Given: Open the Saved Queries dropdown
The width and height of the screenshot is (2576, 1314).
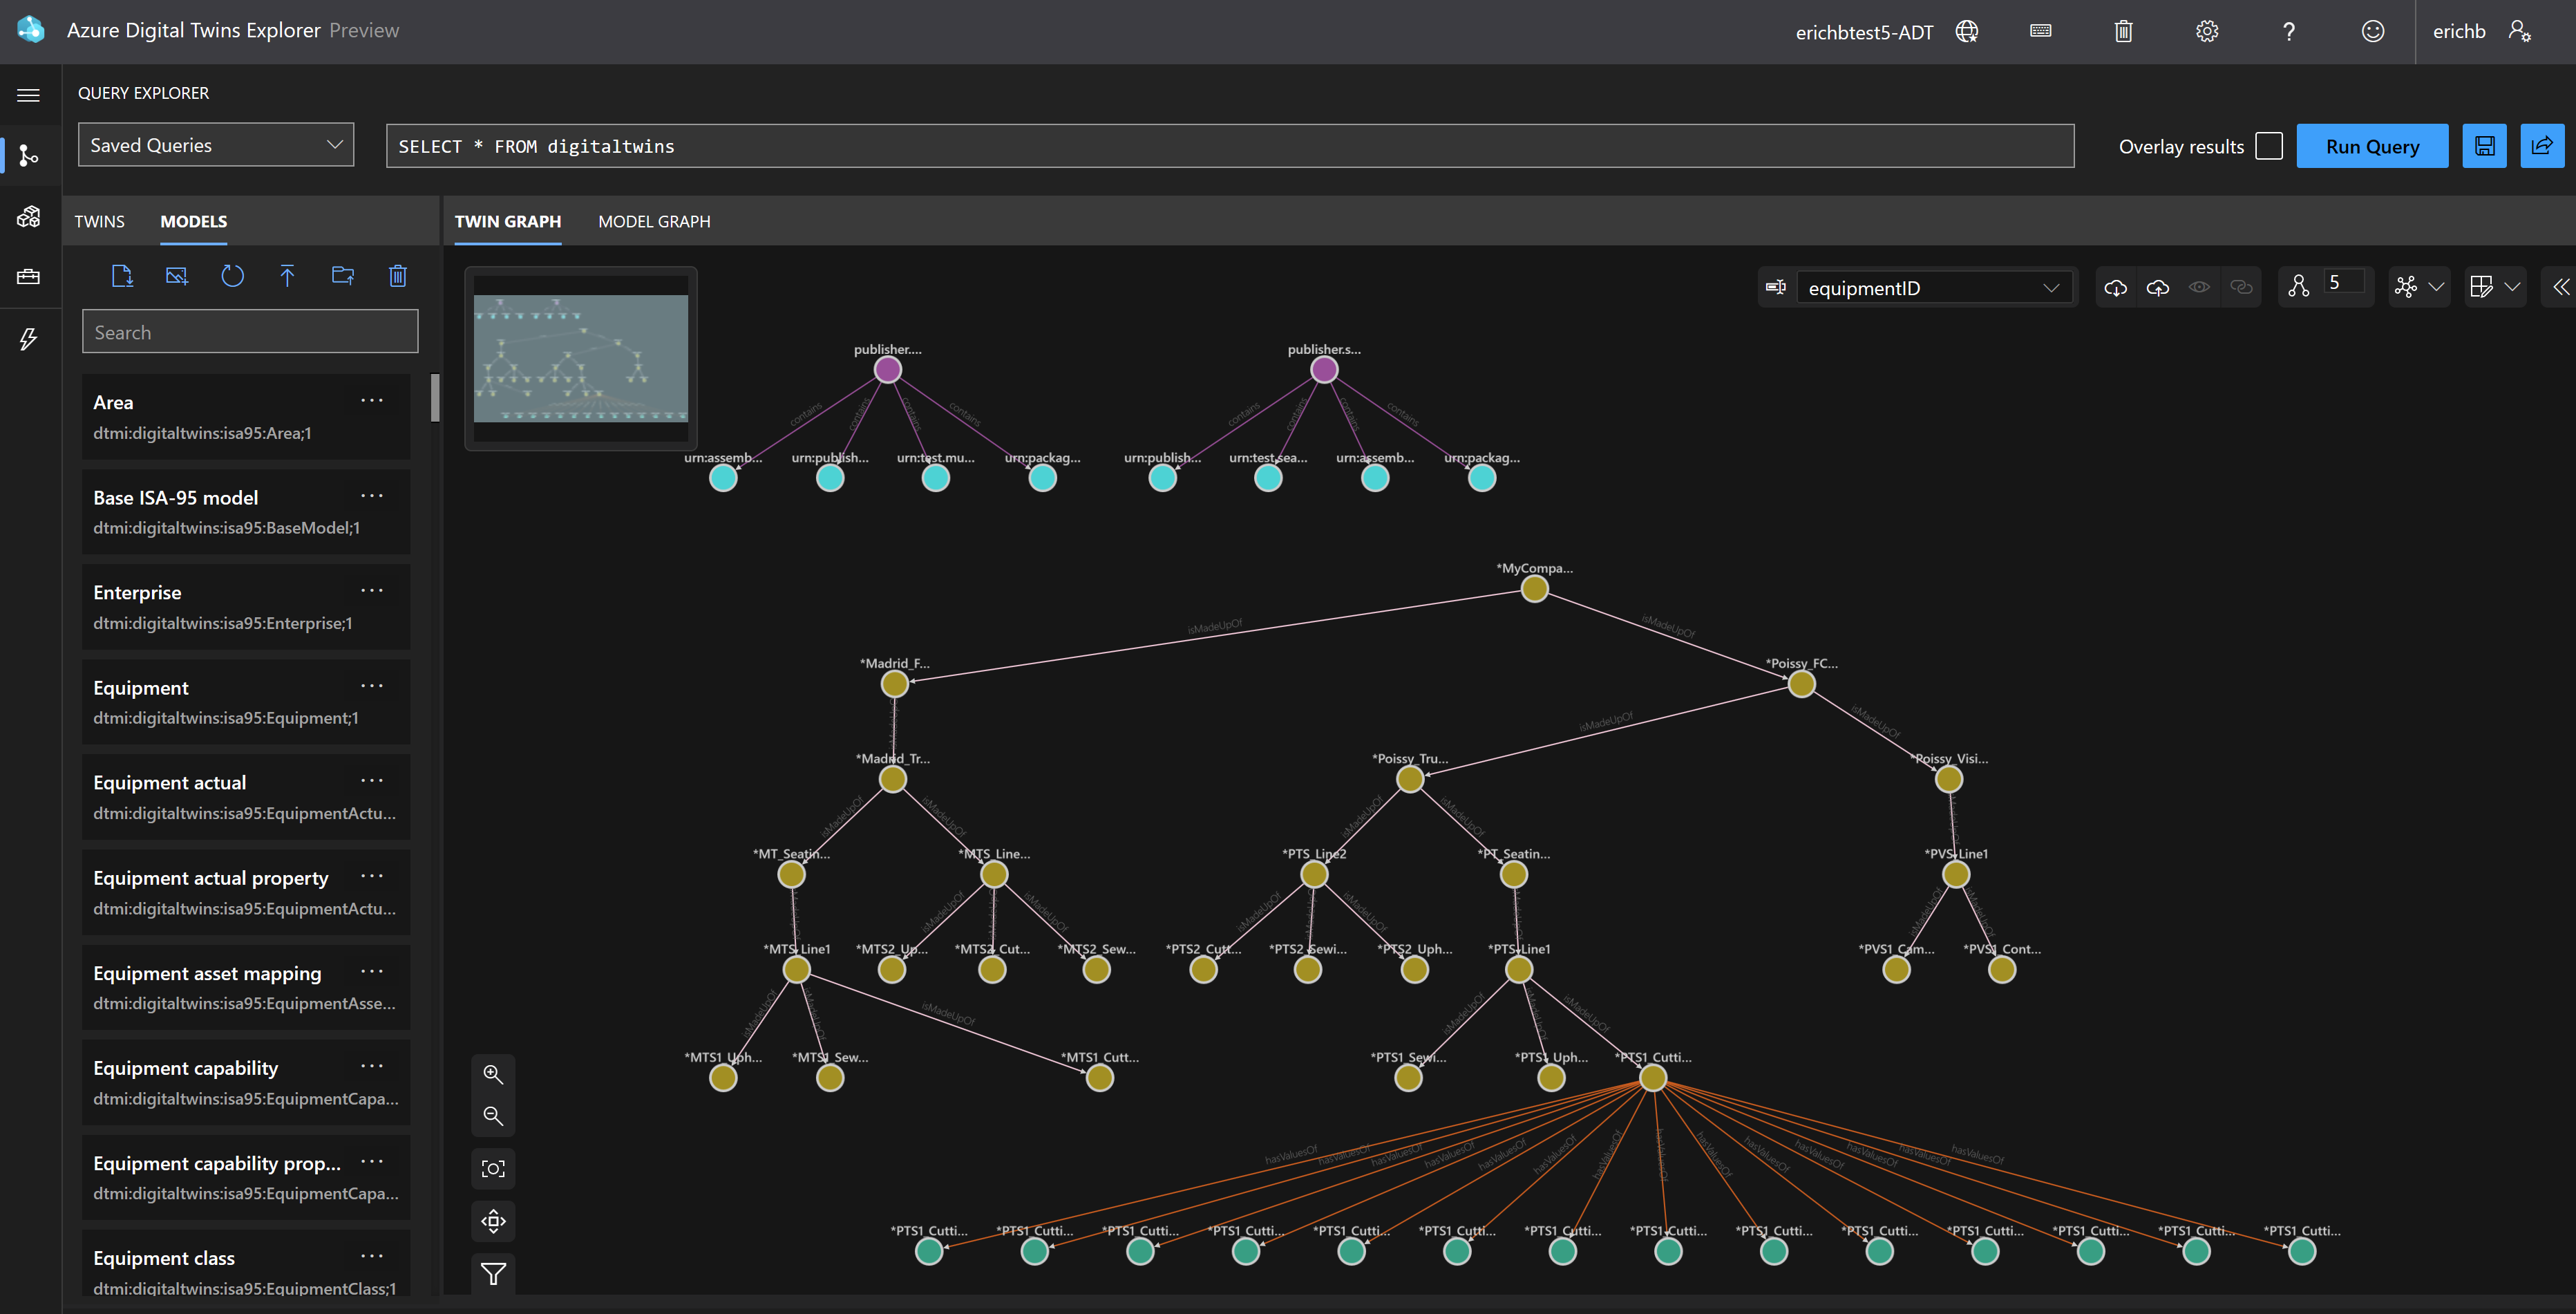Looking at the screenshot, I should [x=216, y=145].
